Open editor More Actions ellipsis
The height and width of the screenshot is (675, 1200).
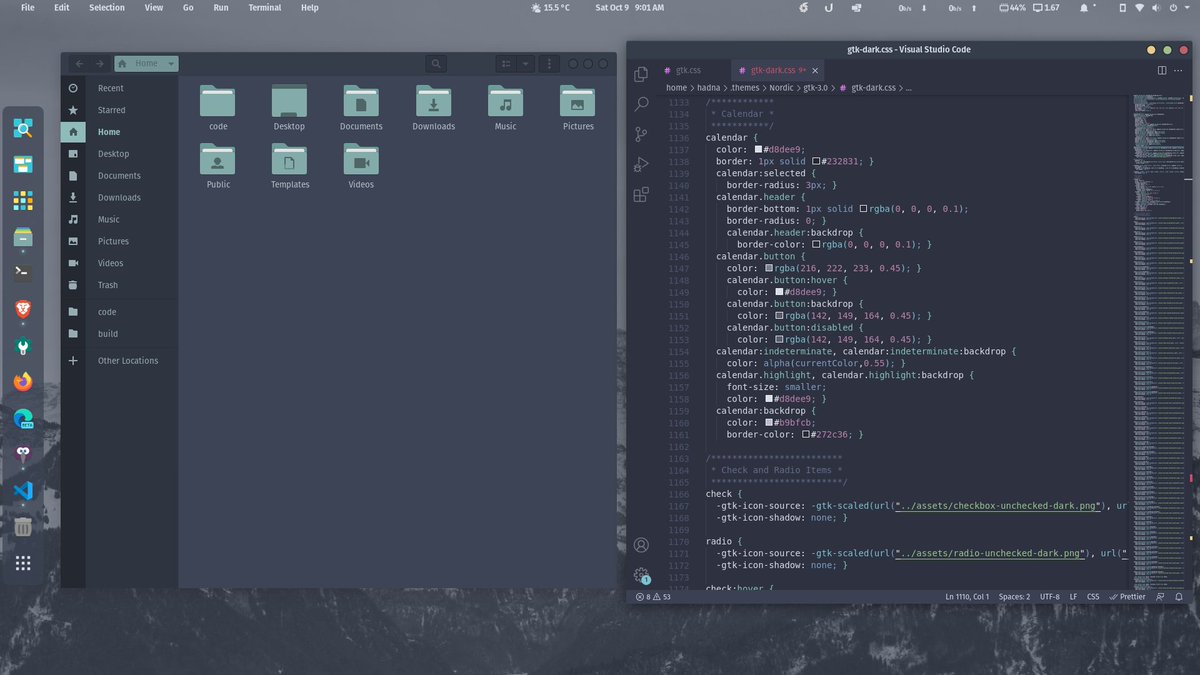(1179, 70)
